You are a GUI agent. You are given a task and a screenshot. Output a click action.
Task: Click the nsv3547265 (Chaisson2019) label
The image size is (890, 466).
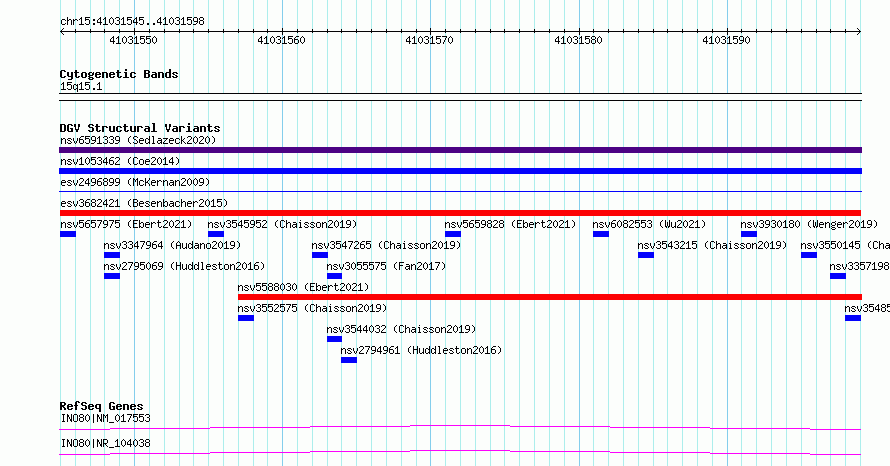point(386,245)
